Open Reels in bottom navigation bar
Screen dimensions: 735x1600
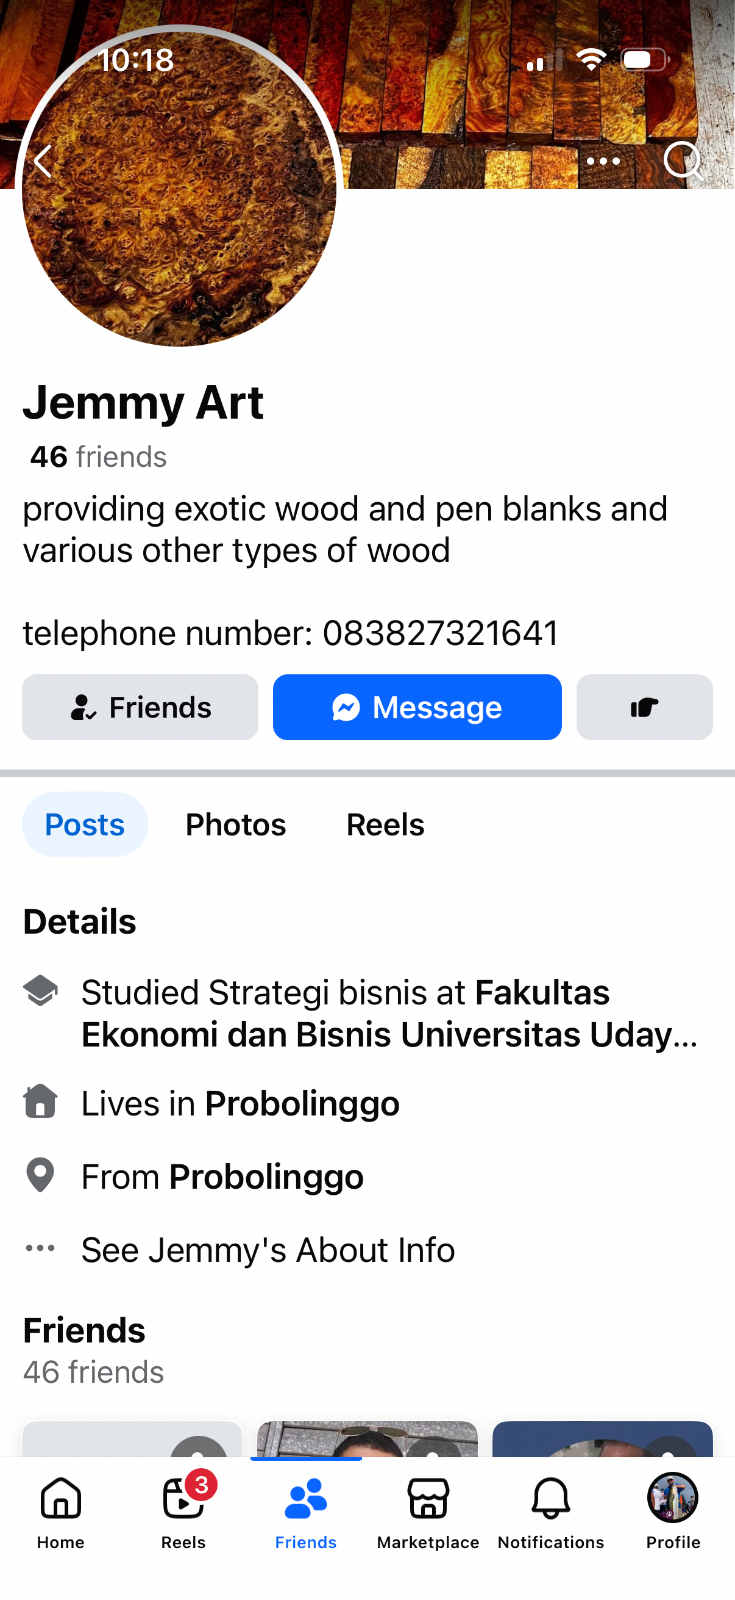pyautogui.click(x=184, y=1510)
